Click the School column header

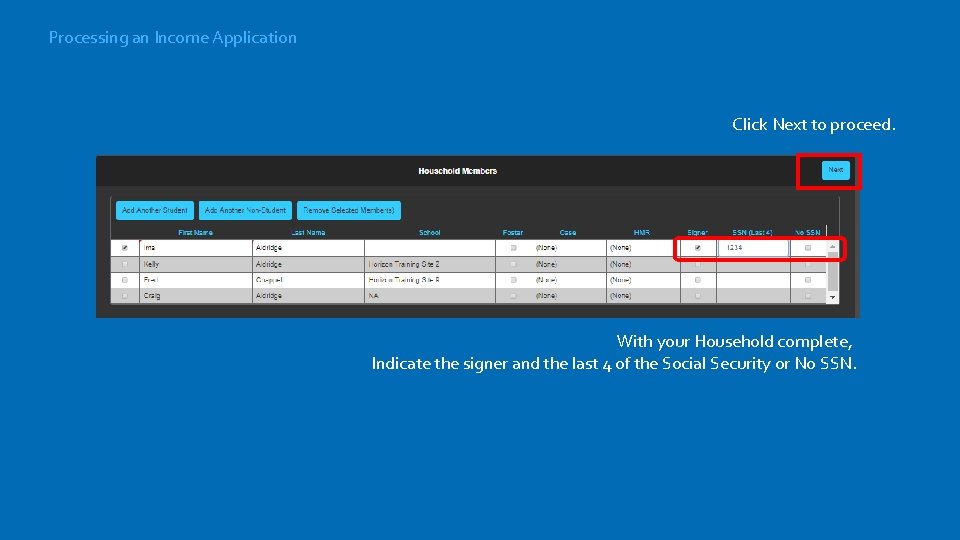pos(430,233)
